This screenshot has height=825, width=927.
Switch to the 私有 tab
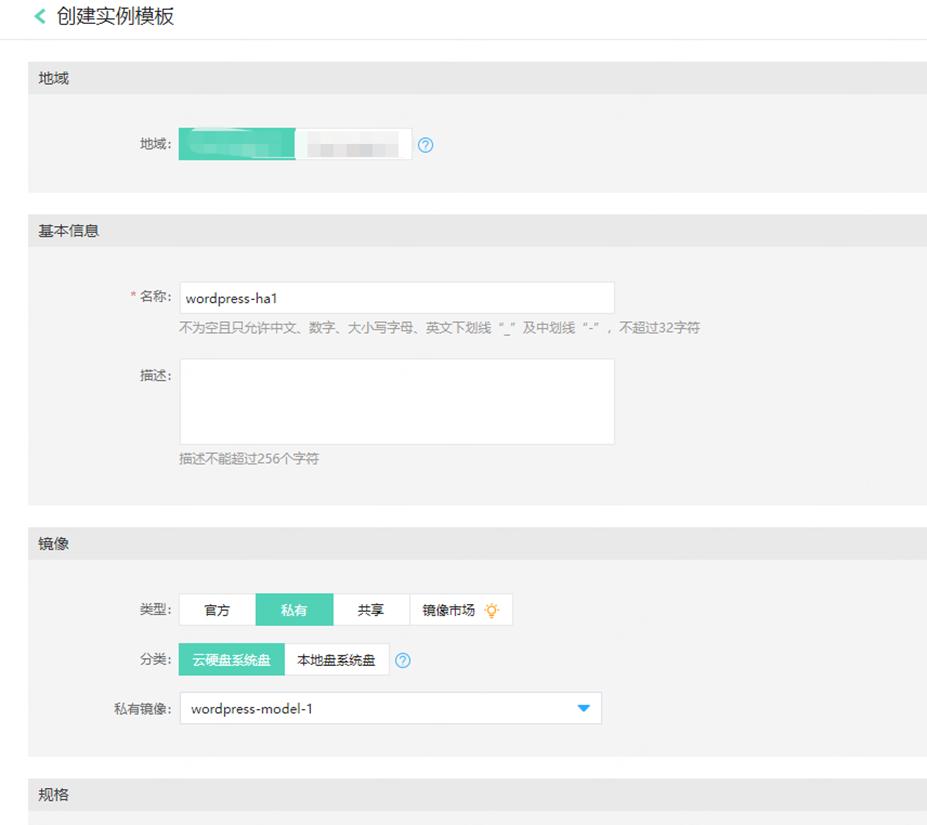point(294,609)
